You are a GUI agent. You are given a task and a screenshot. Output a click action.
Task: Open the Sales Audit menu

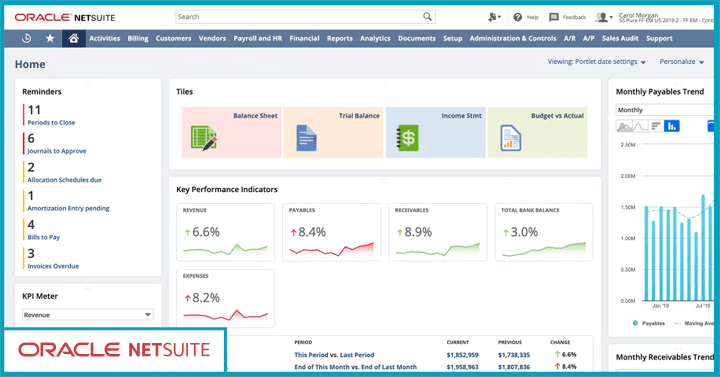point(620,39)
